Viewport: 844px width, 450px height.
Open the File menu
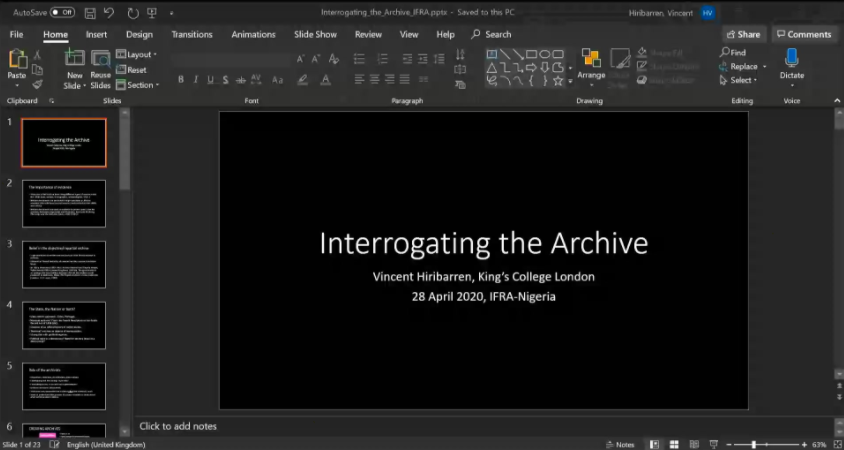(17, 34)
